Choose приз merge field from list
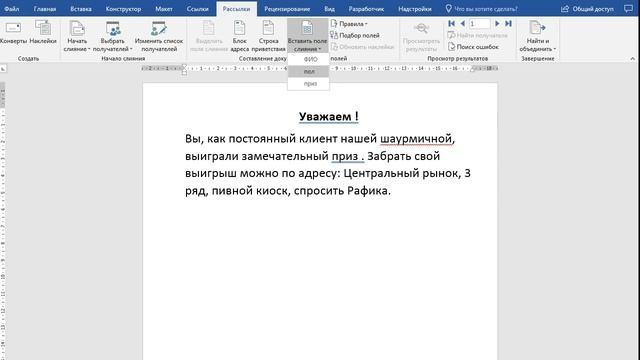The image size is (640, 360). tap(310, 84)
